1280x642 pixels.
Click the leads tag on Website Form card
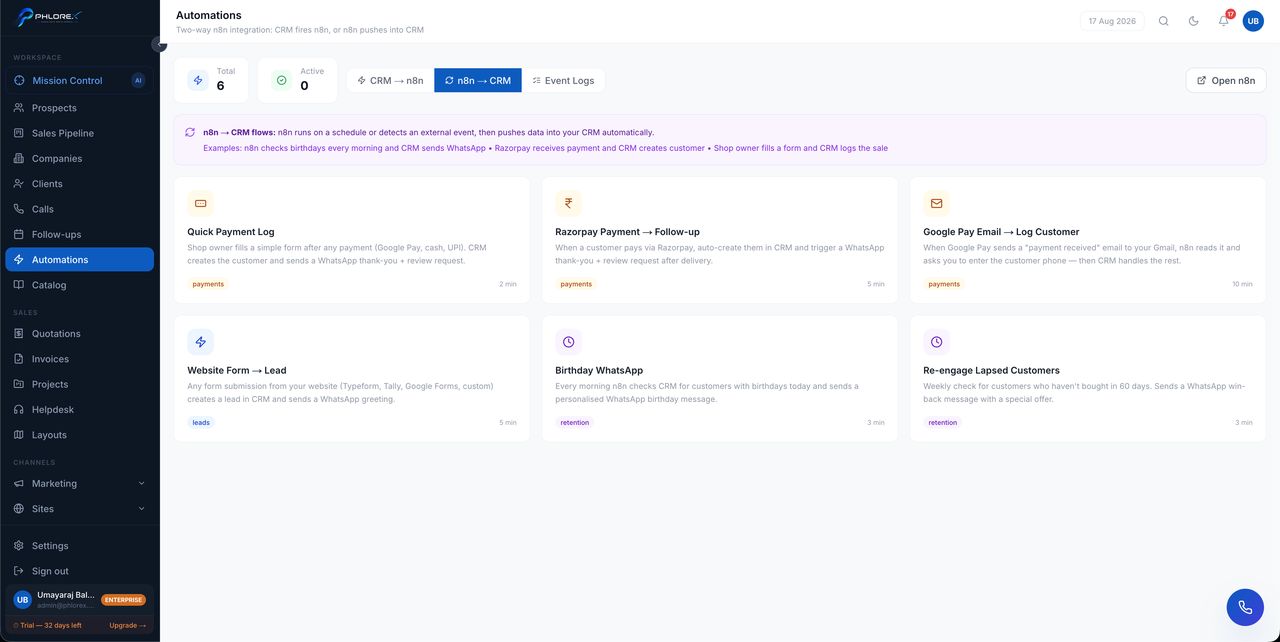pos(201,423)
